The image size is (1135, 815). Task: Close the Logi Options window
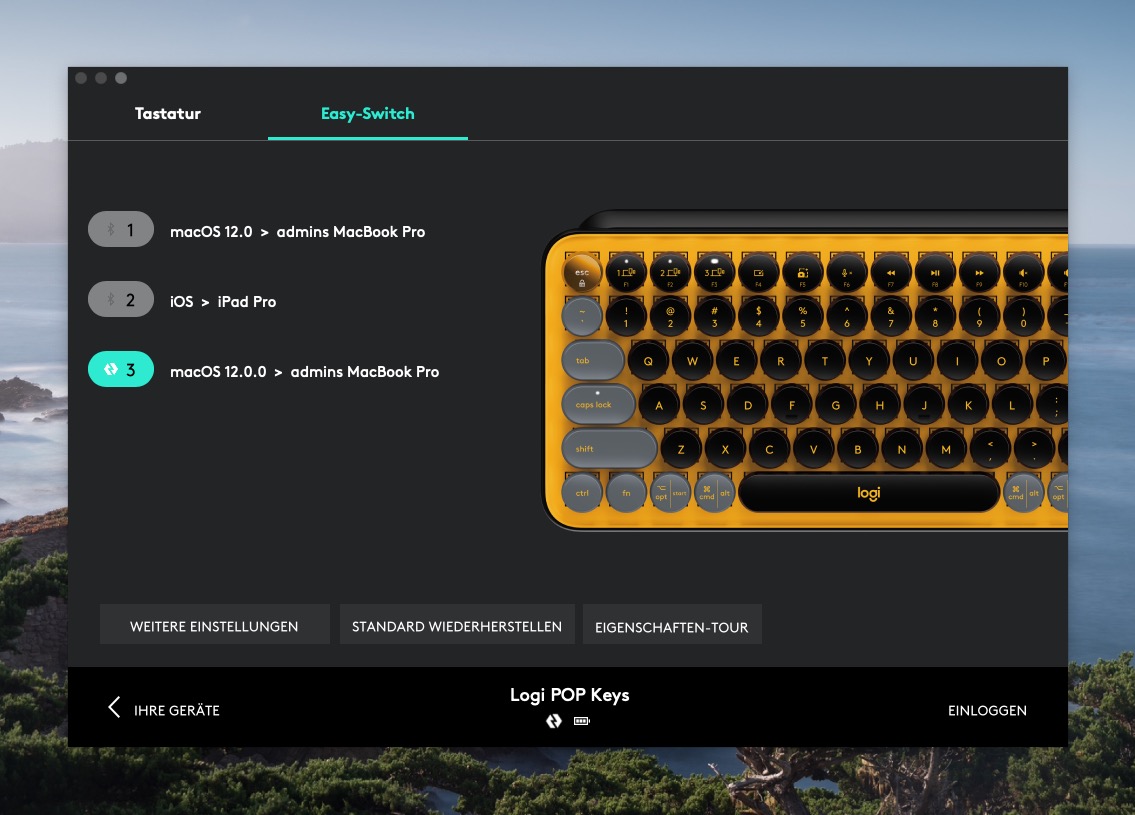(x=81, y=78)
